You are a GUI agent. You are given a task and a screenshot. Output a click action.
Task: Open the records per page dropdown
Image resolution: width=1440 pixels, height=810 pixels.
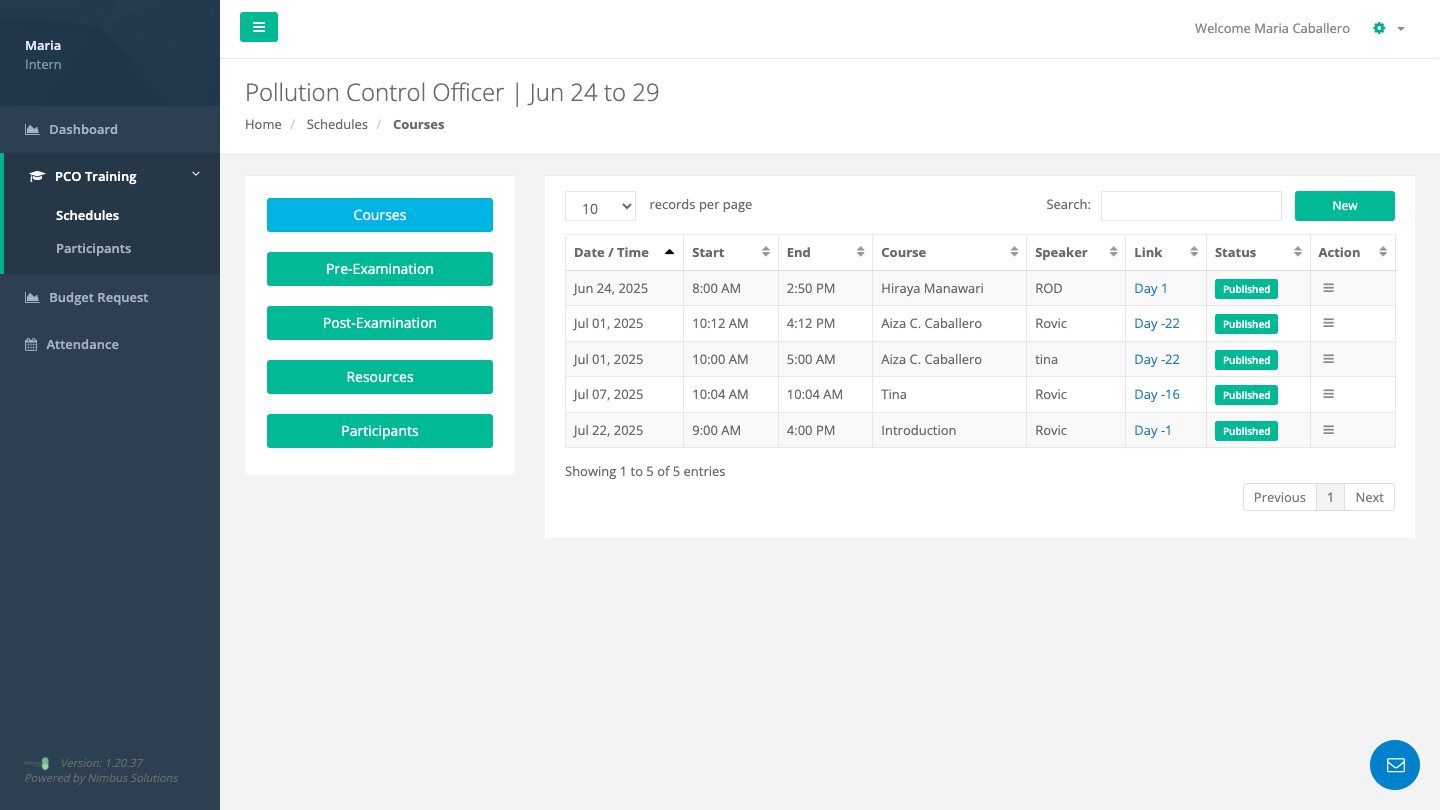click(x=600, y=207)
